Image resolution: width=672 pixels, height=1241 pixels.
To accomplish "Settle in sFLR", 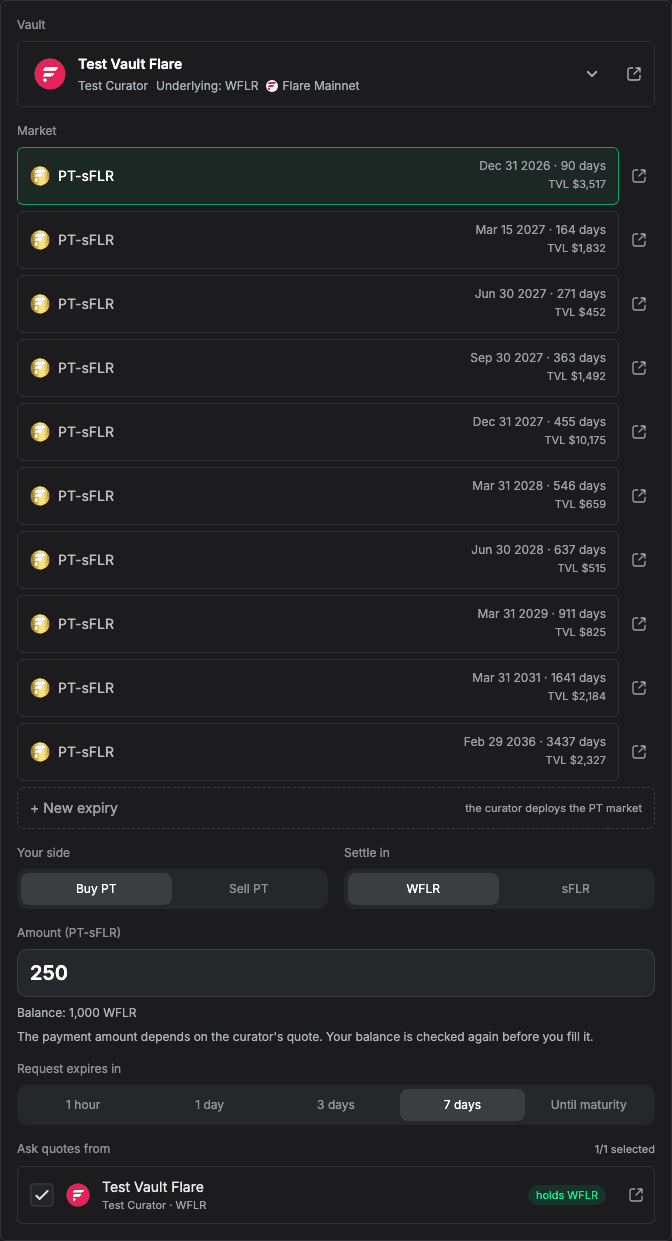I will pos(575,889).
